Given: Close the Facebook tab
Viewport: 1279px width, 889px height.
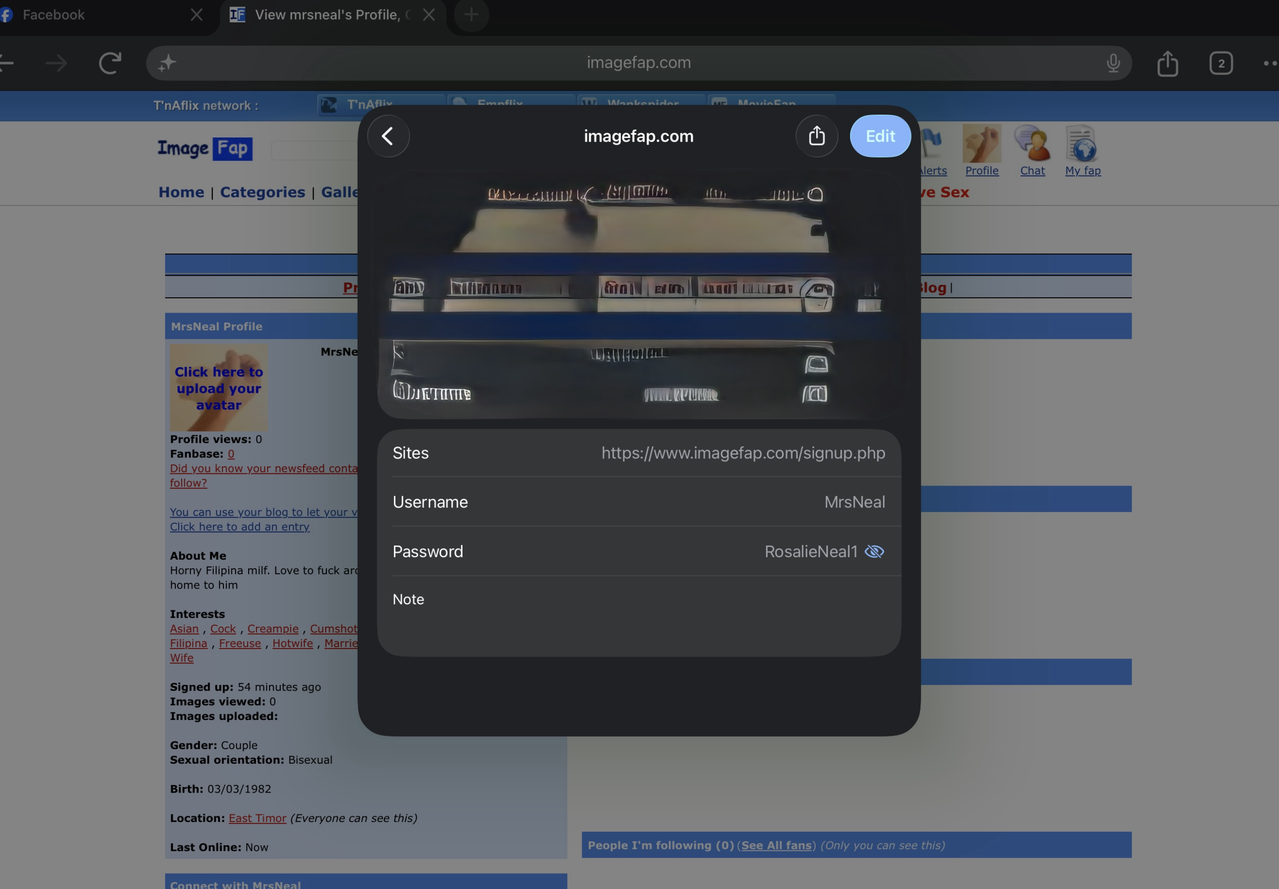Looking at the screenshot, I should (x=196, y=15).
